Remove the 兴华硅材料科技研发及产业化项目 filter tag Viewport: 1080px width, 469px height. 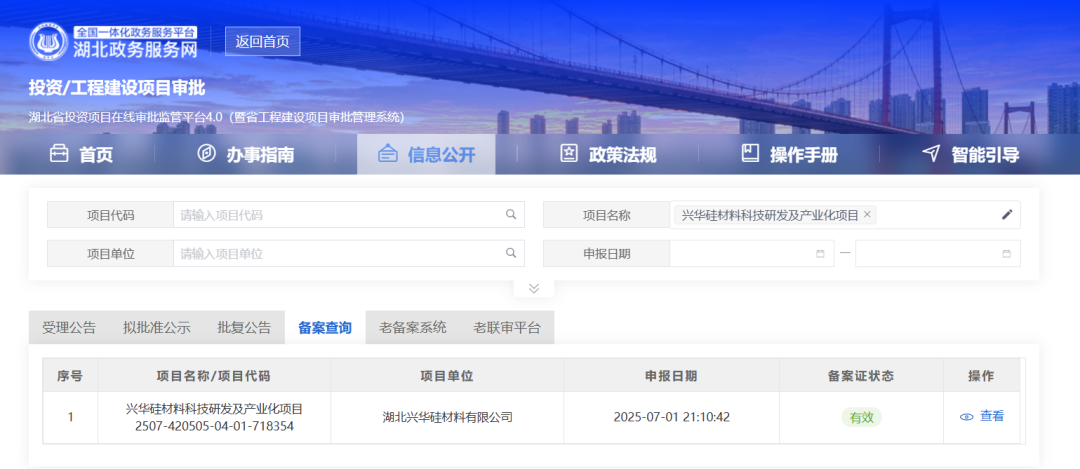tap(867, 214)
